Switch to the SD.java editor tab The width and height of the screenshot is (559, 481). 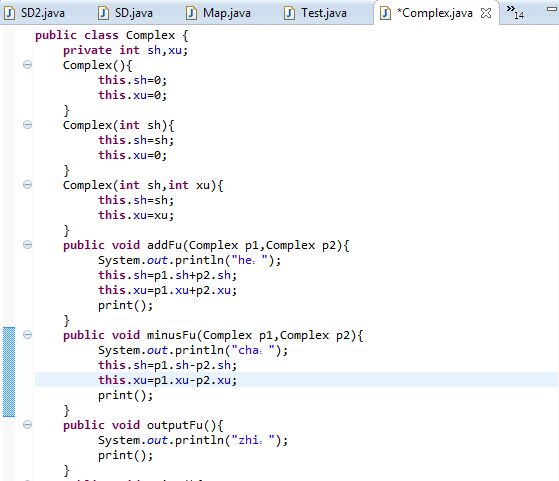(x=125, y=13)
